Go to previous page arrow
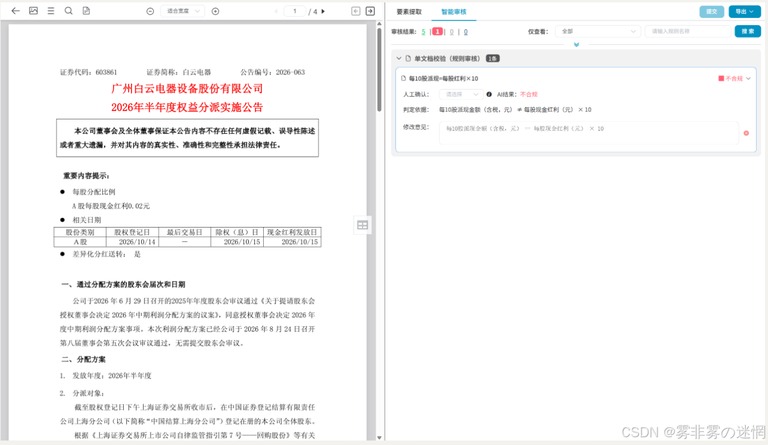Image resolution: width=768 pixels, height=445 pixels. 276,11
